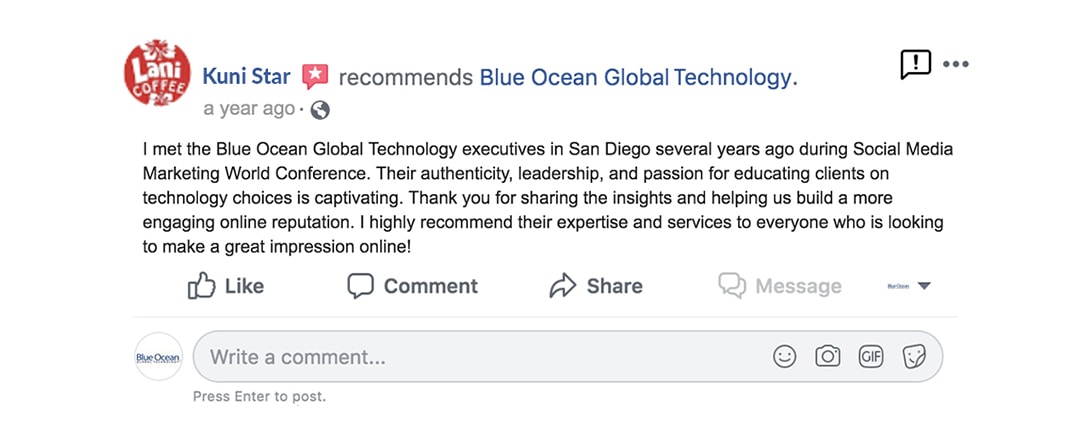This screenshot has width=1088, height=428.
Task: Open the GIF picker
Action: pyautogui.click(x=871, y=357)
